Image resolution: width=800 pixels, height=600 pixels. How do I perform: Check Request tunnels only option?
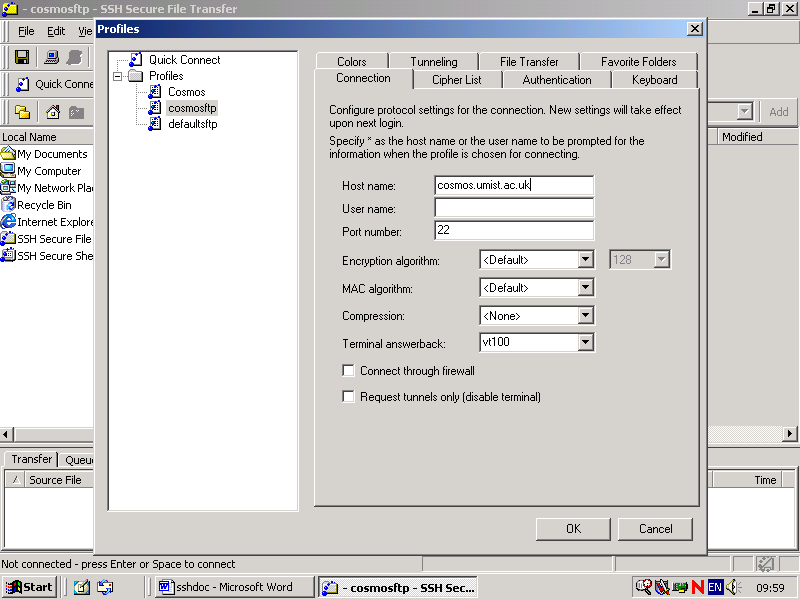click(349, 397)
